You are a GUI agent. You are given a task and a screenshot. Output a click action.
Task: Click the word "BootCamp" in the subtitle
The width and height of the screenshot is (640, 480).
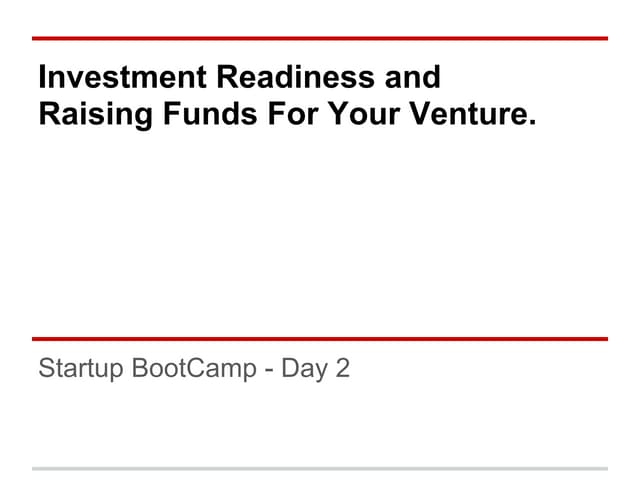tap(194, 369)
